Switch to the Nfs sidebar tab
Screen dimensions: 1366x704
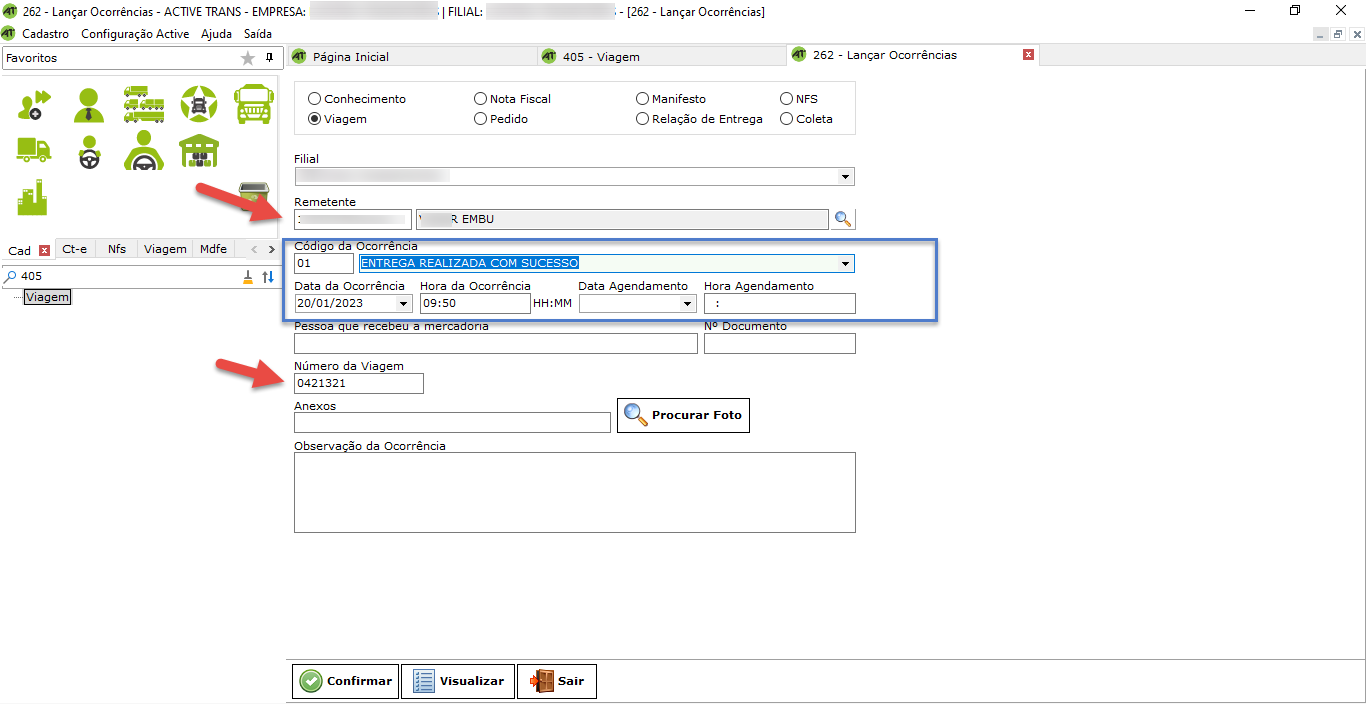117,249
